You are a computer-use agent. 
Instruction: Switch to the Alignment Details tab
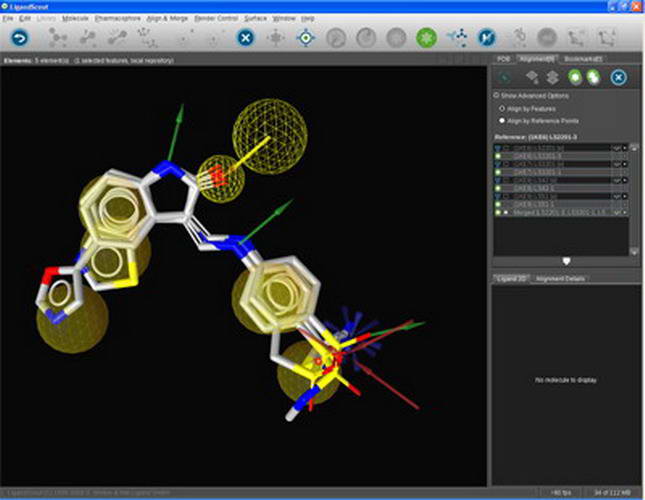tap(560, 278)
